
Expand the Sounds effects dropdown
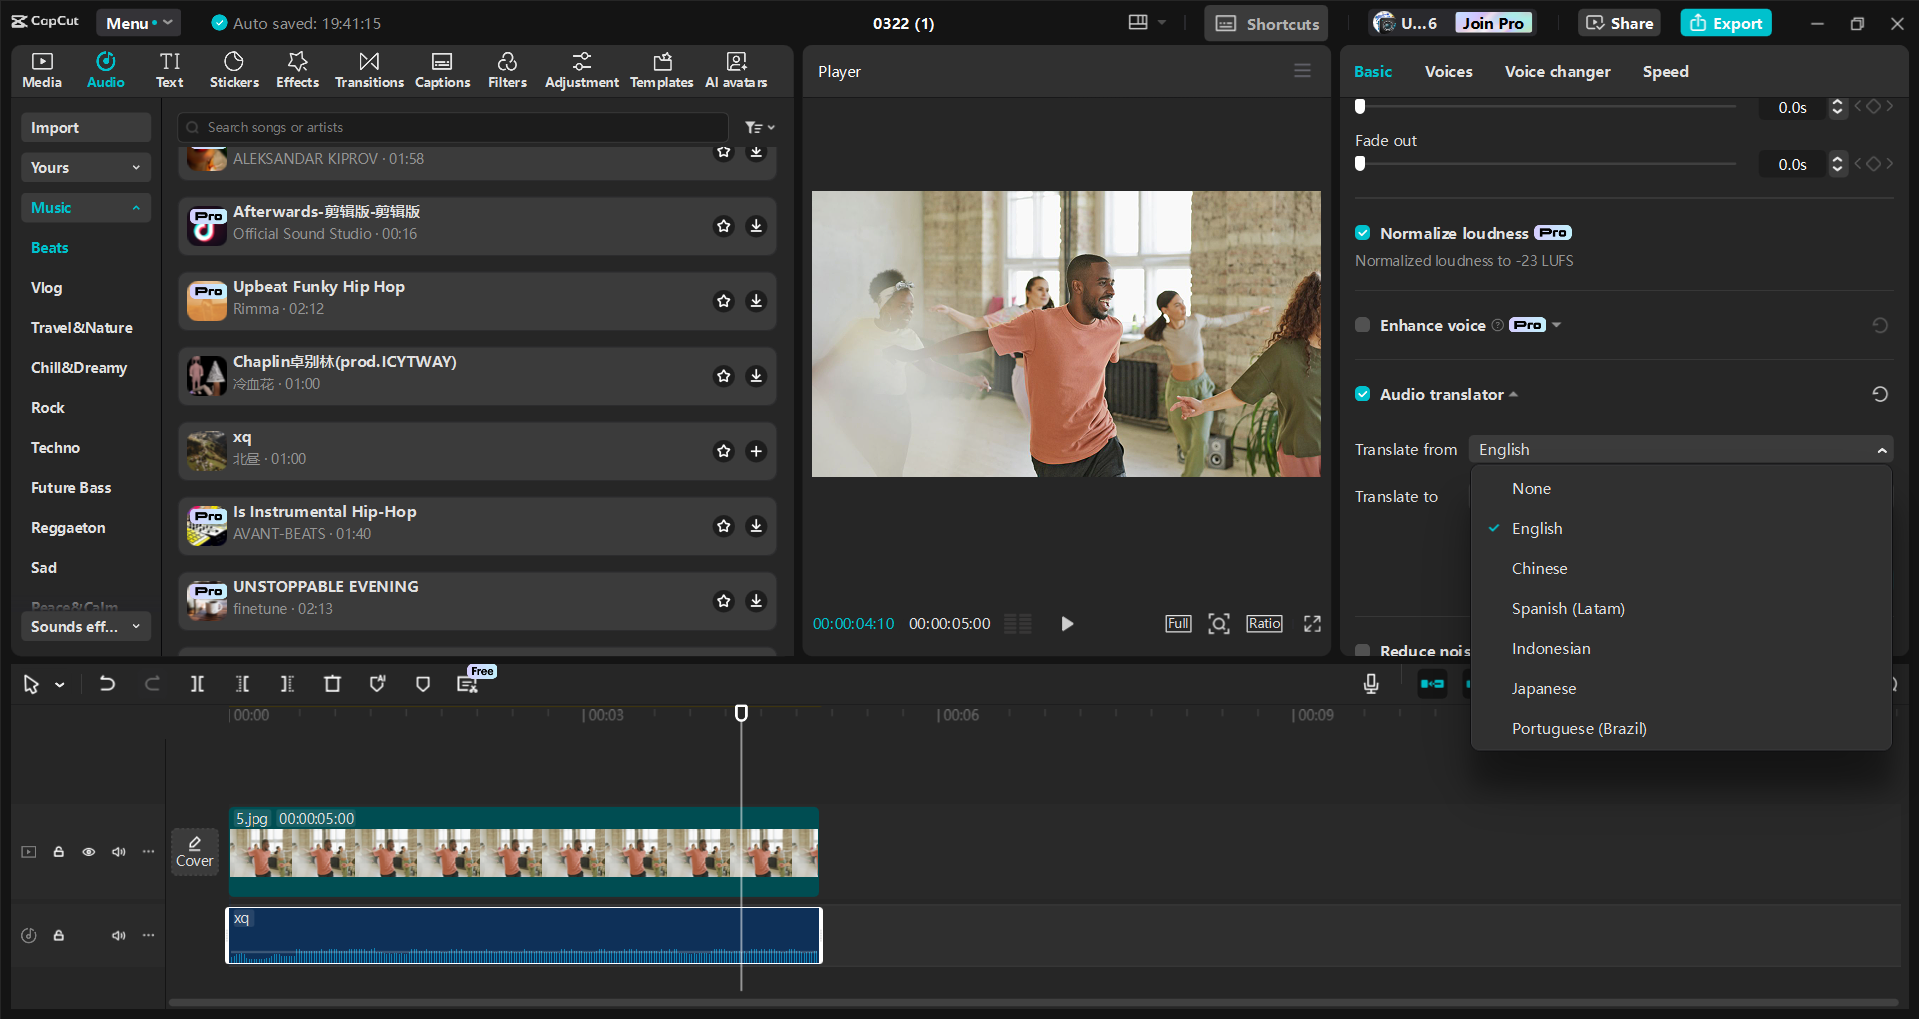click(x=86, y=626)
